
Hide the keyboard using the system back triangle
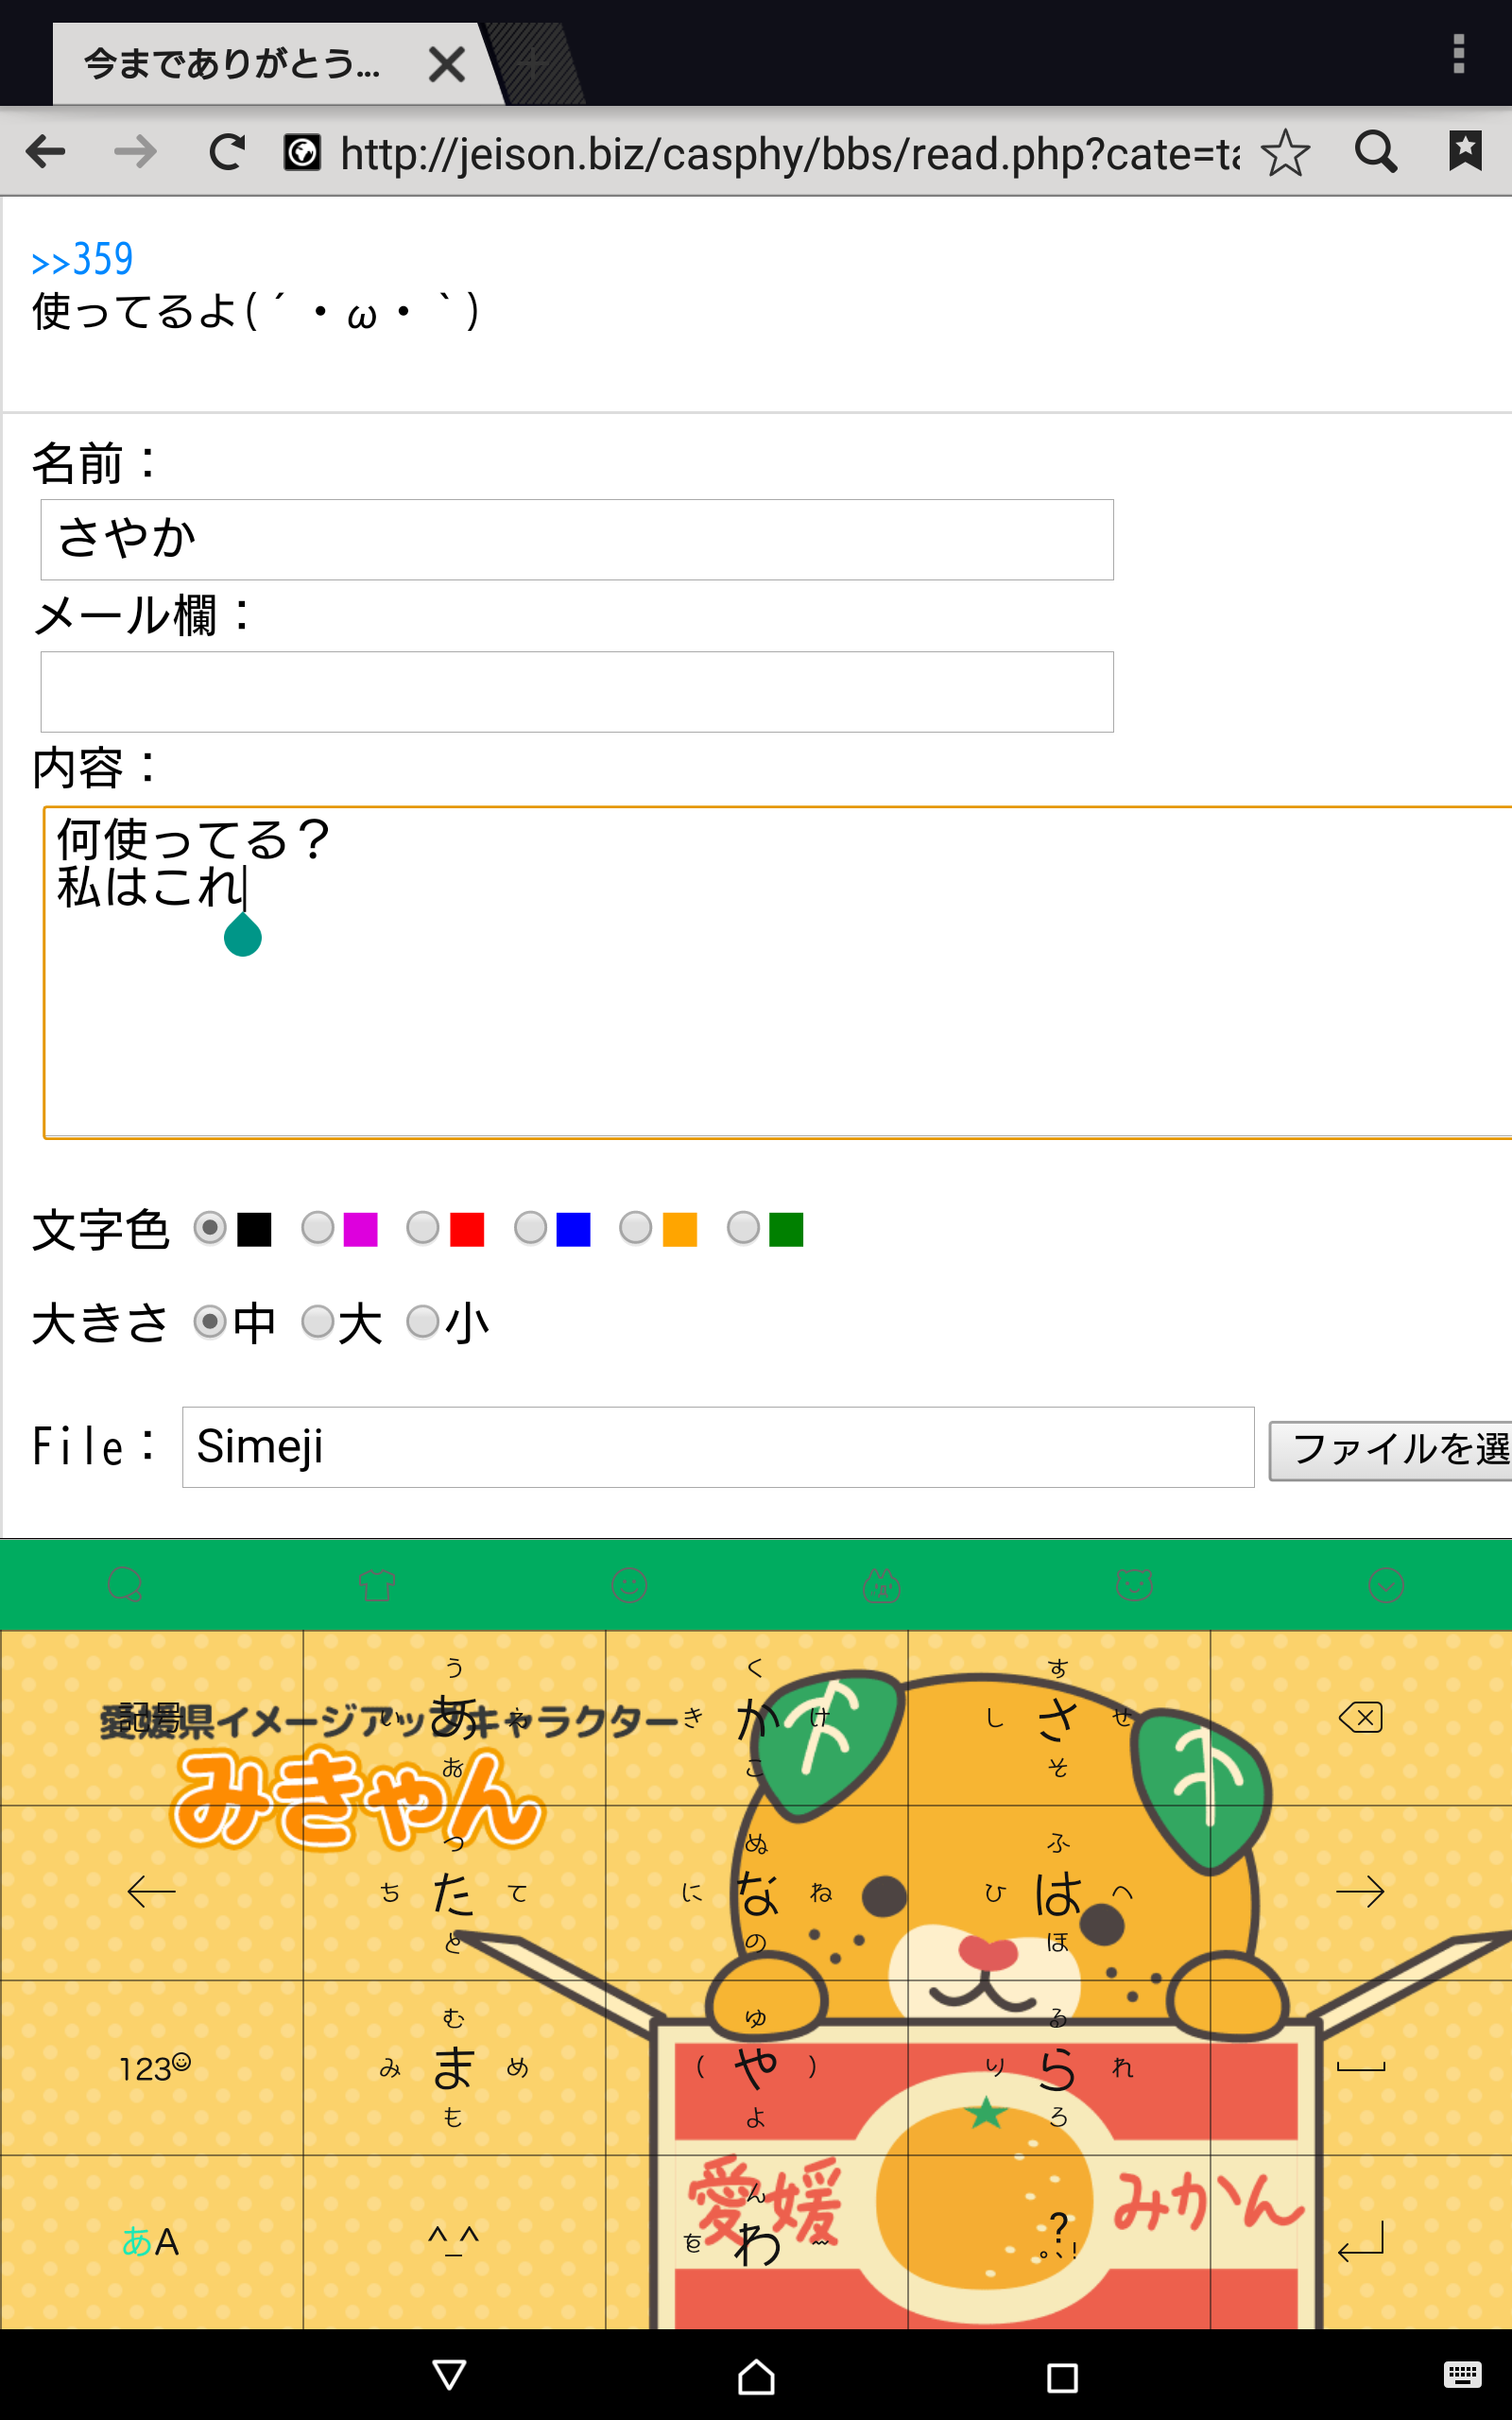click(x=449, y=2375)
